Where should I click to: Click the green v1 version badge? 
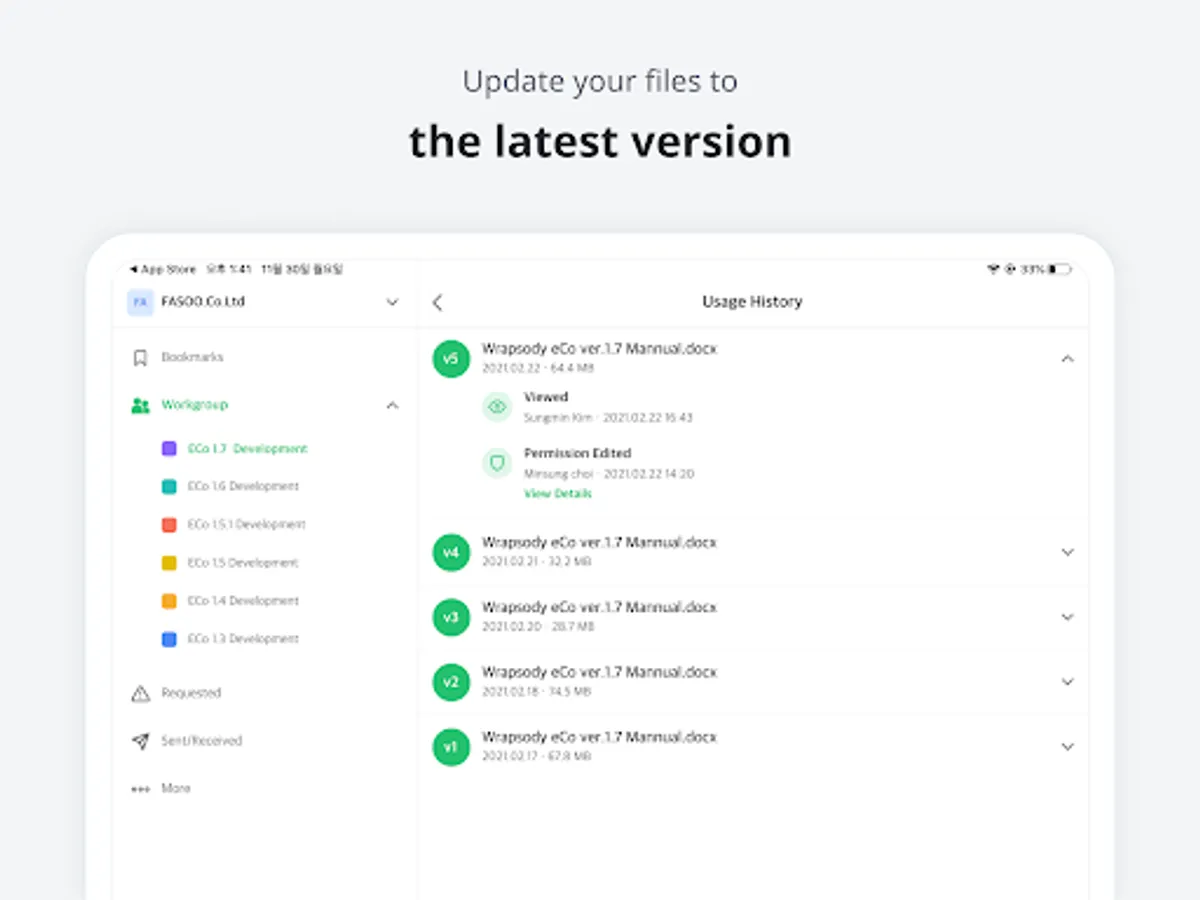tap(451, 747)
